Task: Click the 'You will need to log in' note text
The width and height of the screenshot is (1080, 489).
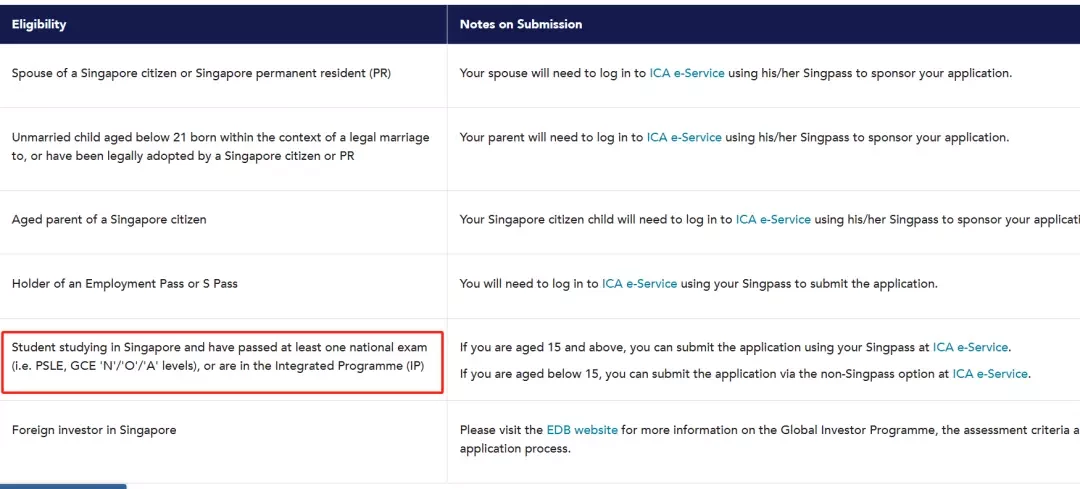Action: click(530, 284)
